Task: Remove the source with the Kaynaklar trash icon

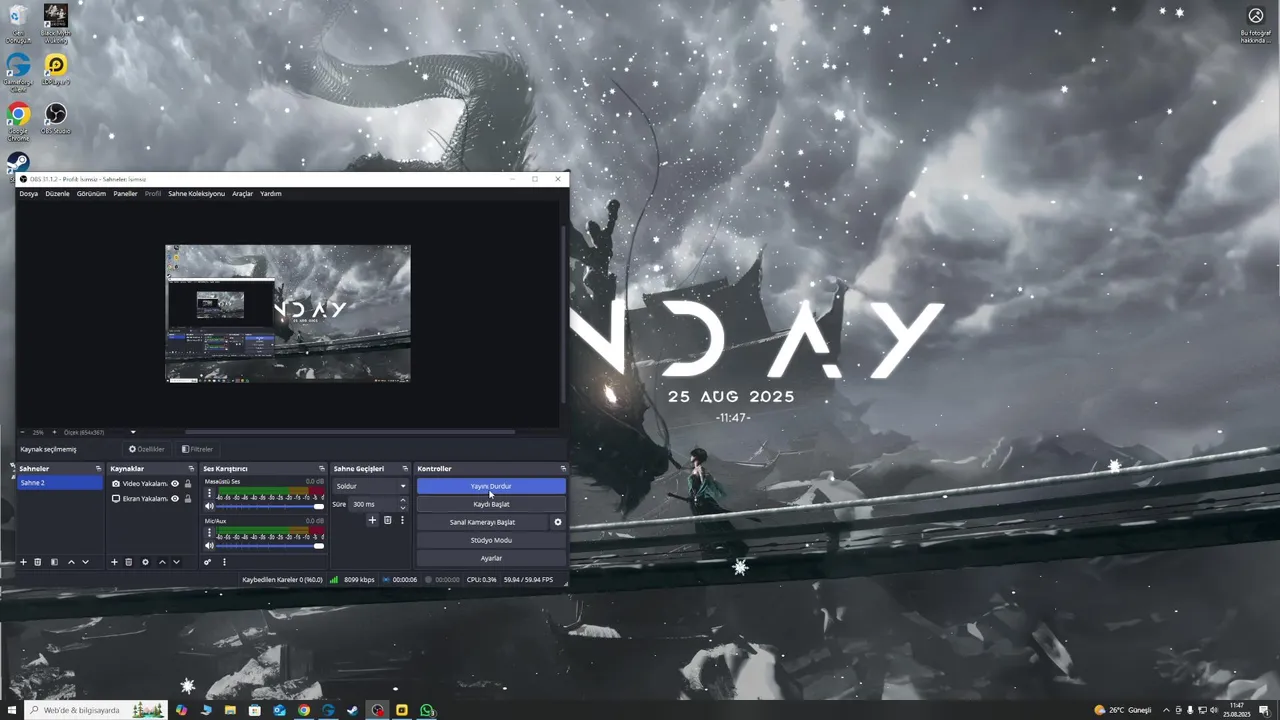Action: pos(128,562)
